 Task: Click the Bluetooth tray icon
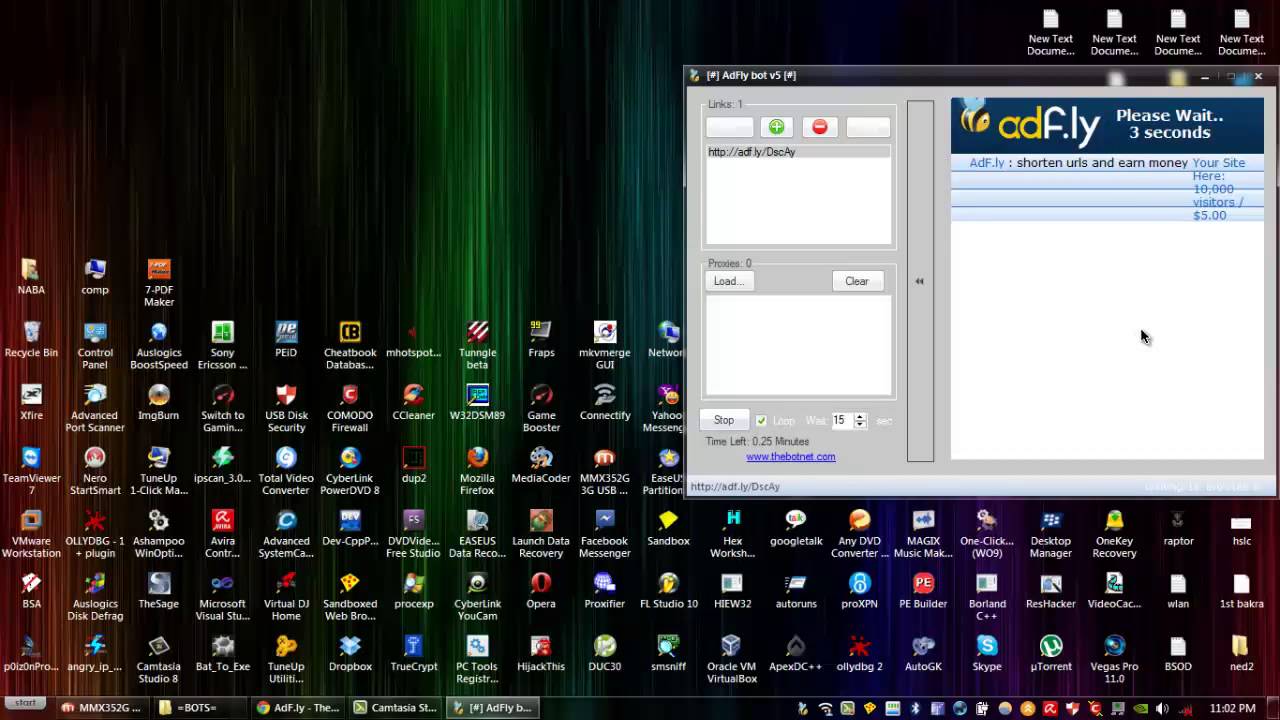(x=915, y=708)
